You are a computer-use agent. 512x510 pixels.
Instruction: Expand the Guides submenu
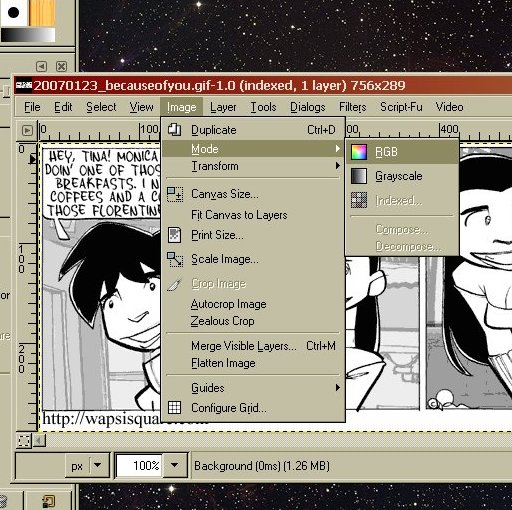[x=253, y=388]
